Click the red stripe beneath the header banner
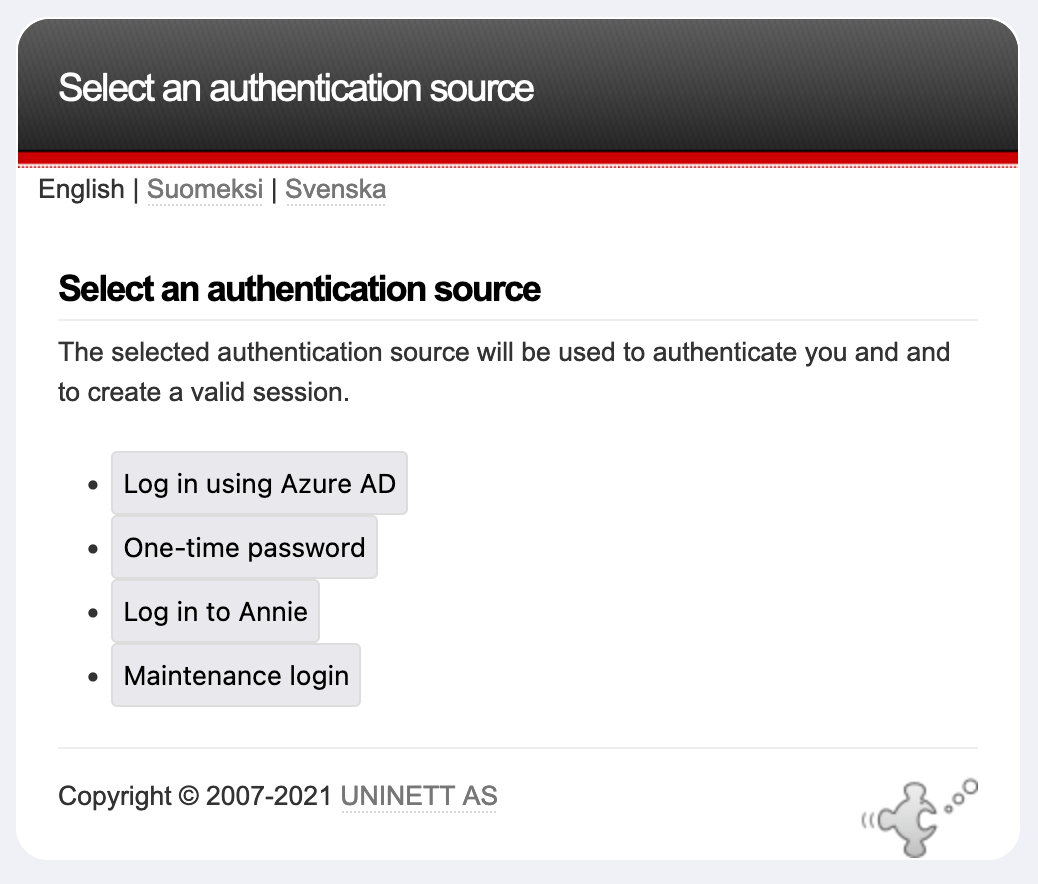The width and height of the screenshot is (1038, 884). pyautogui.click(x=518, y=158)
